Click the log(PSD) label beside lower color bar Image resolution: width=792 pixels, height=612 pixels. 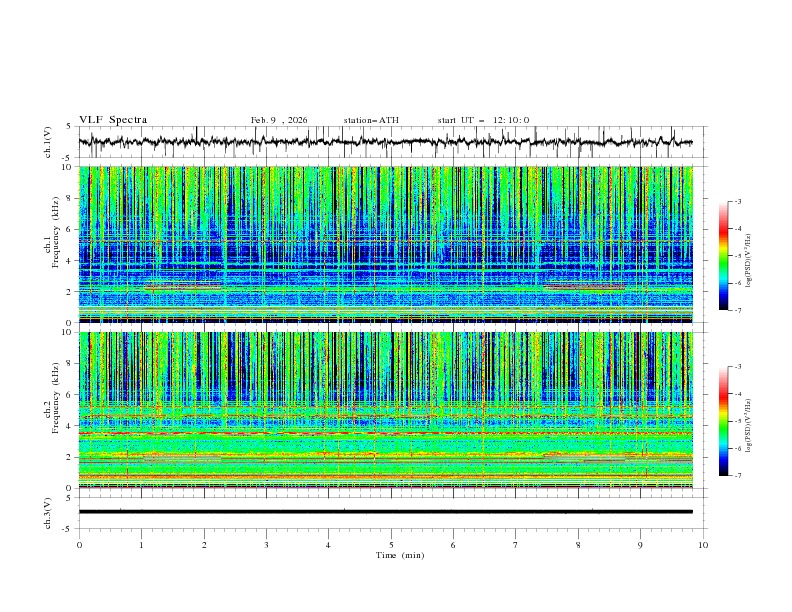click(x=749, y=421)
